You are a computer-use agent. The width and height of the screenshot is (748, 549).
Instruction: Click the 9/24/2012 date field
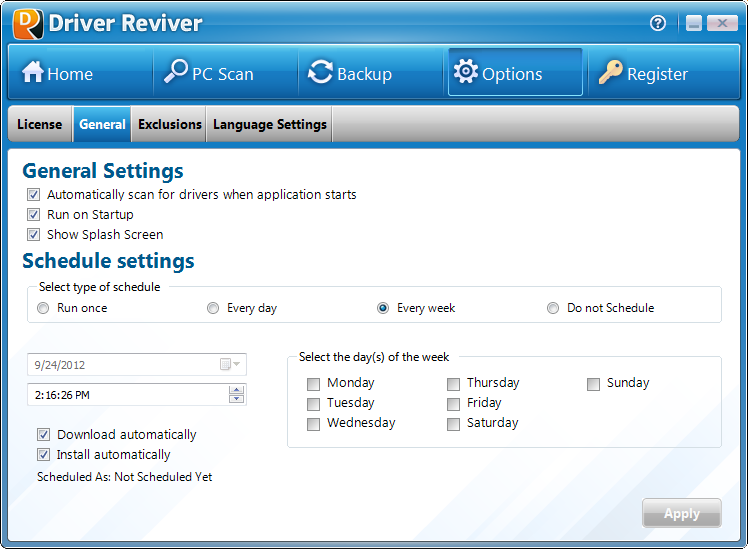(137, 365)
